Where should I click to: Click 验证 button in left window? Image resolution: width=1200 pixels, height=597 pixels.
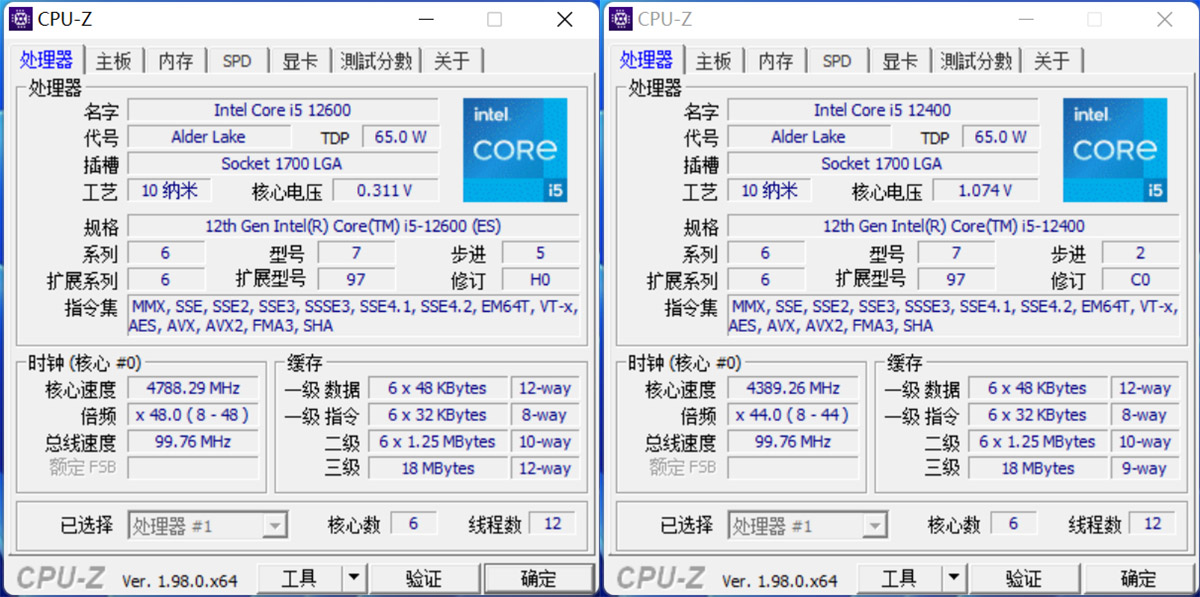point(424,578)
